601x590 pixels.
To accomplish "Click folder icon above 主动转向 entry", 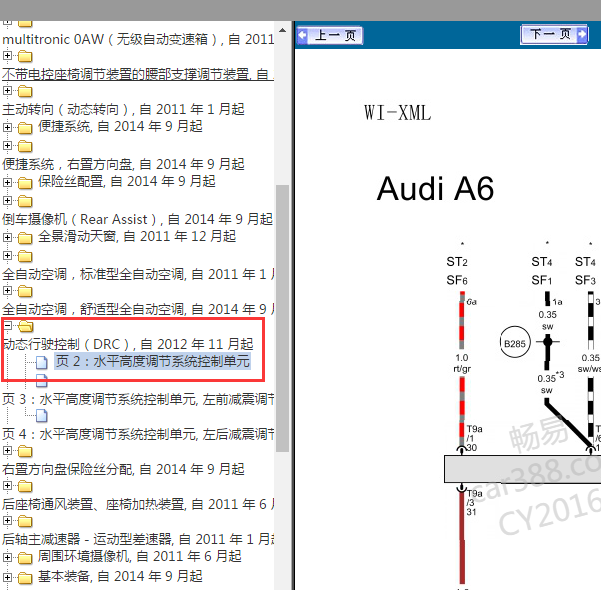I will coord(25,91).
